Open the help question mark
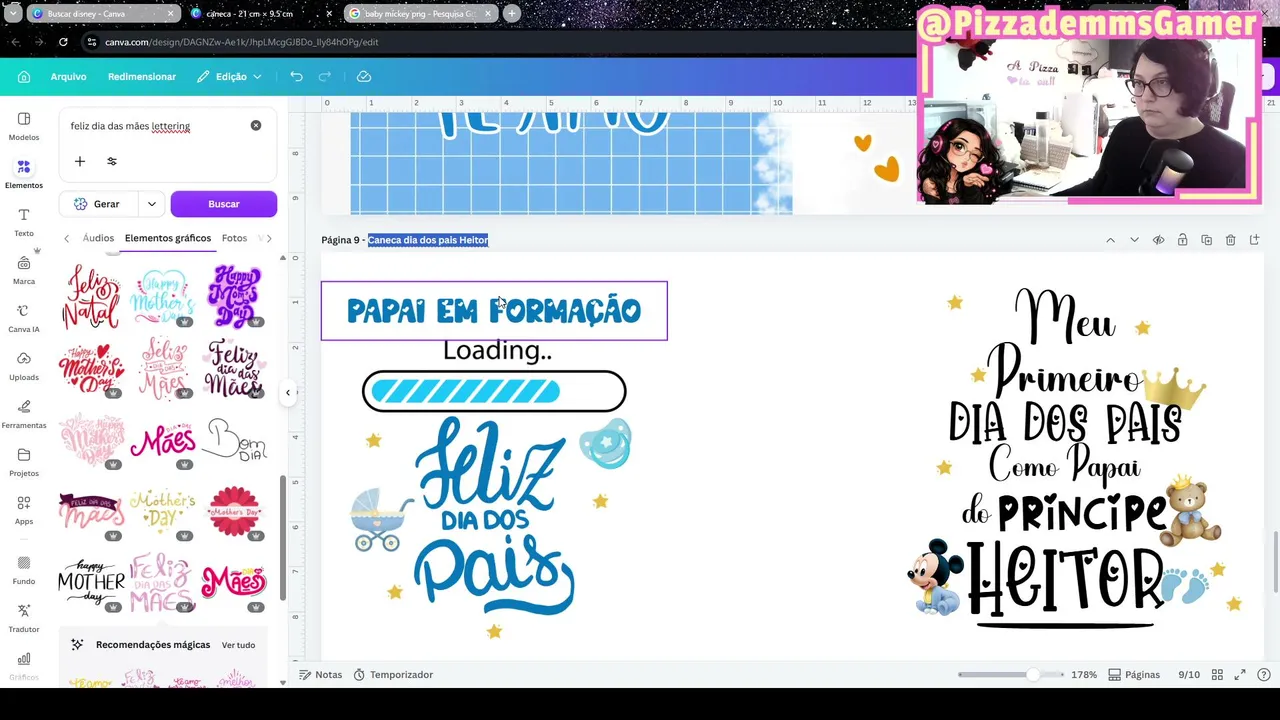Viewport: 1280px width, 720px height. click(x=1265, y=675)
